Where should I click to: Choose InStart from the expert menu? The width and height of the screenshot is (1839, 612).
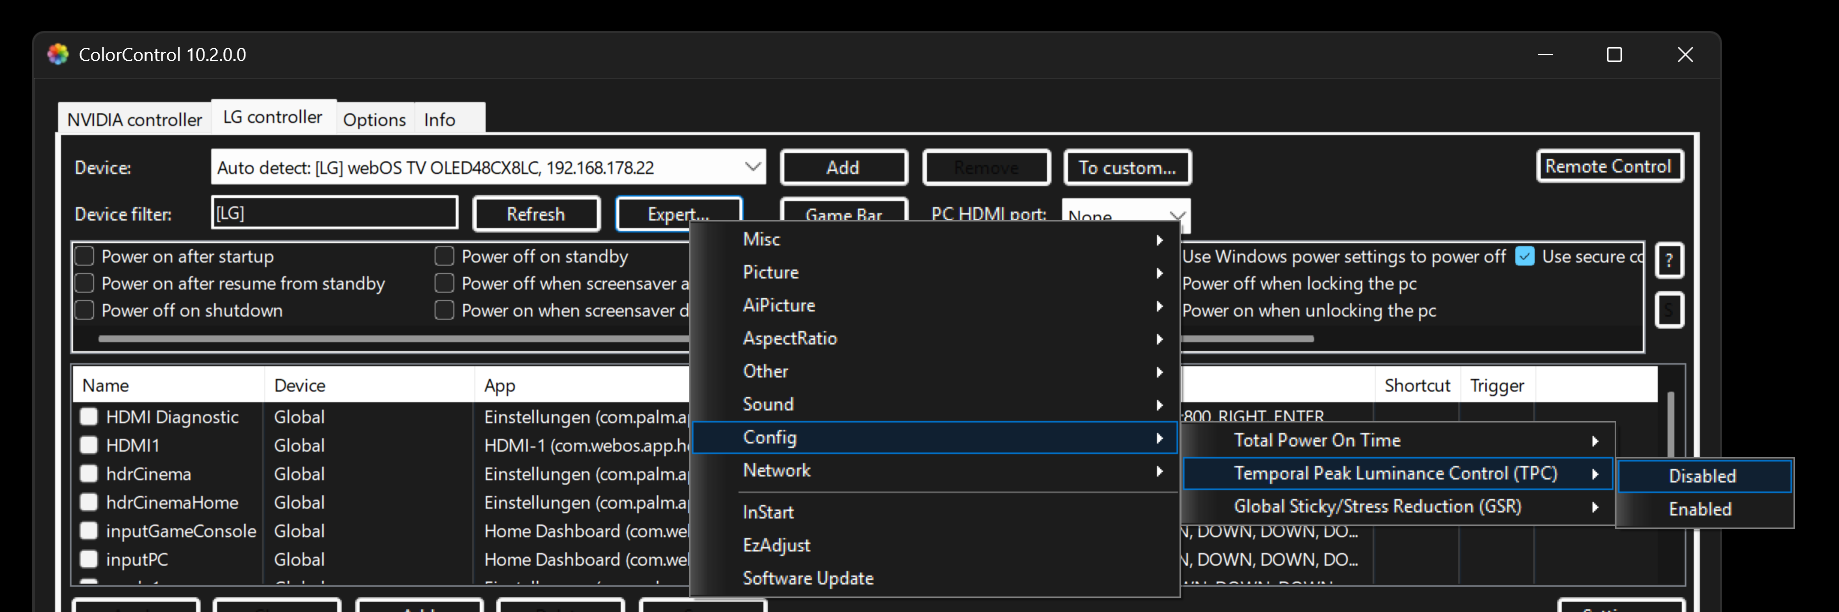point(935,512)
